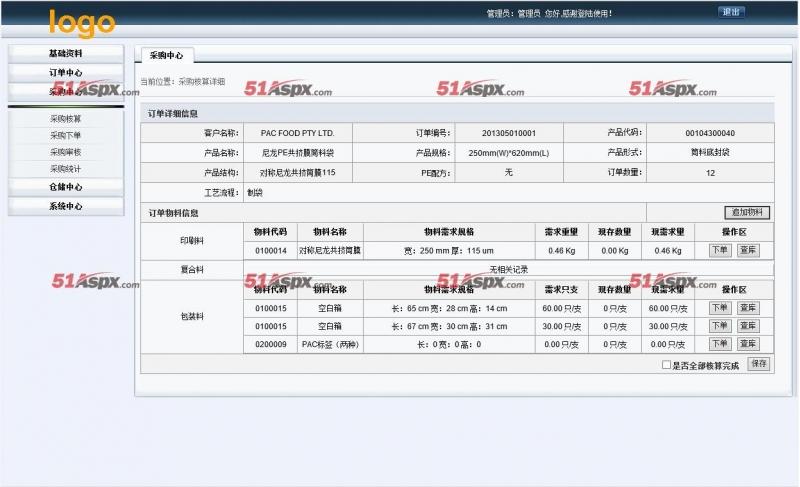Expand the 系统中心 sidebar section
Image resolution: width=800 pixels, height=487 pixels.
coord(66,206)
